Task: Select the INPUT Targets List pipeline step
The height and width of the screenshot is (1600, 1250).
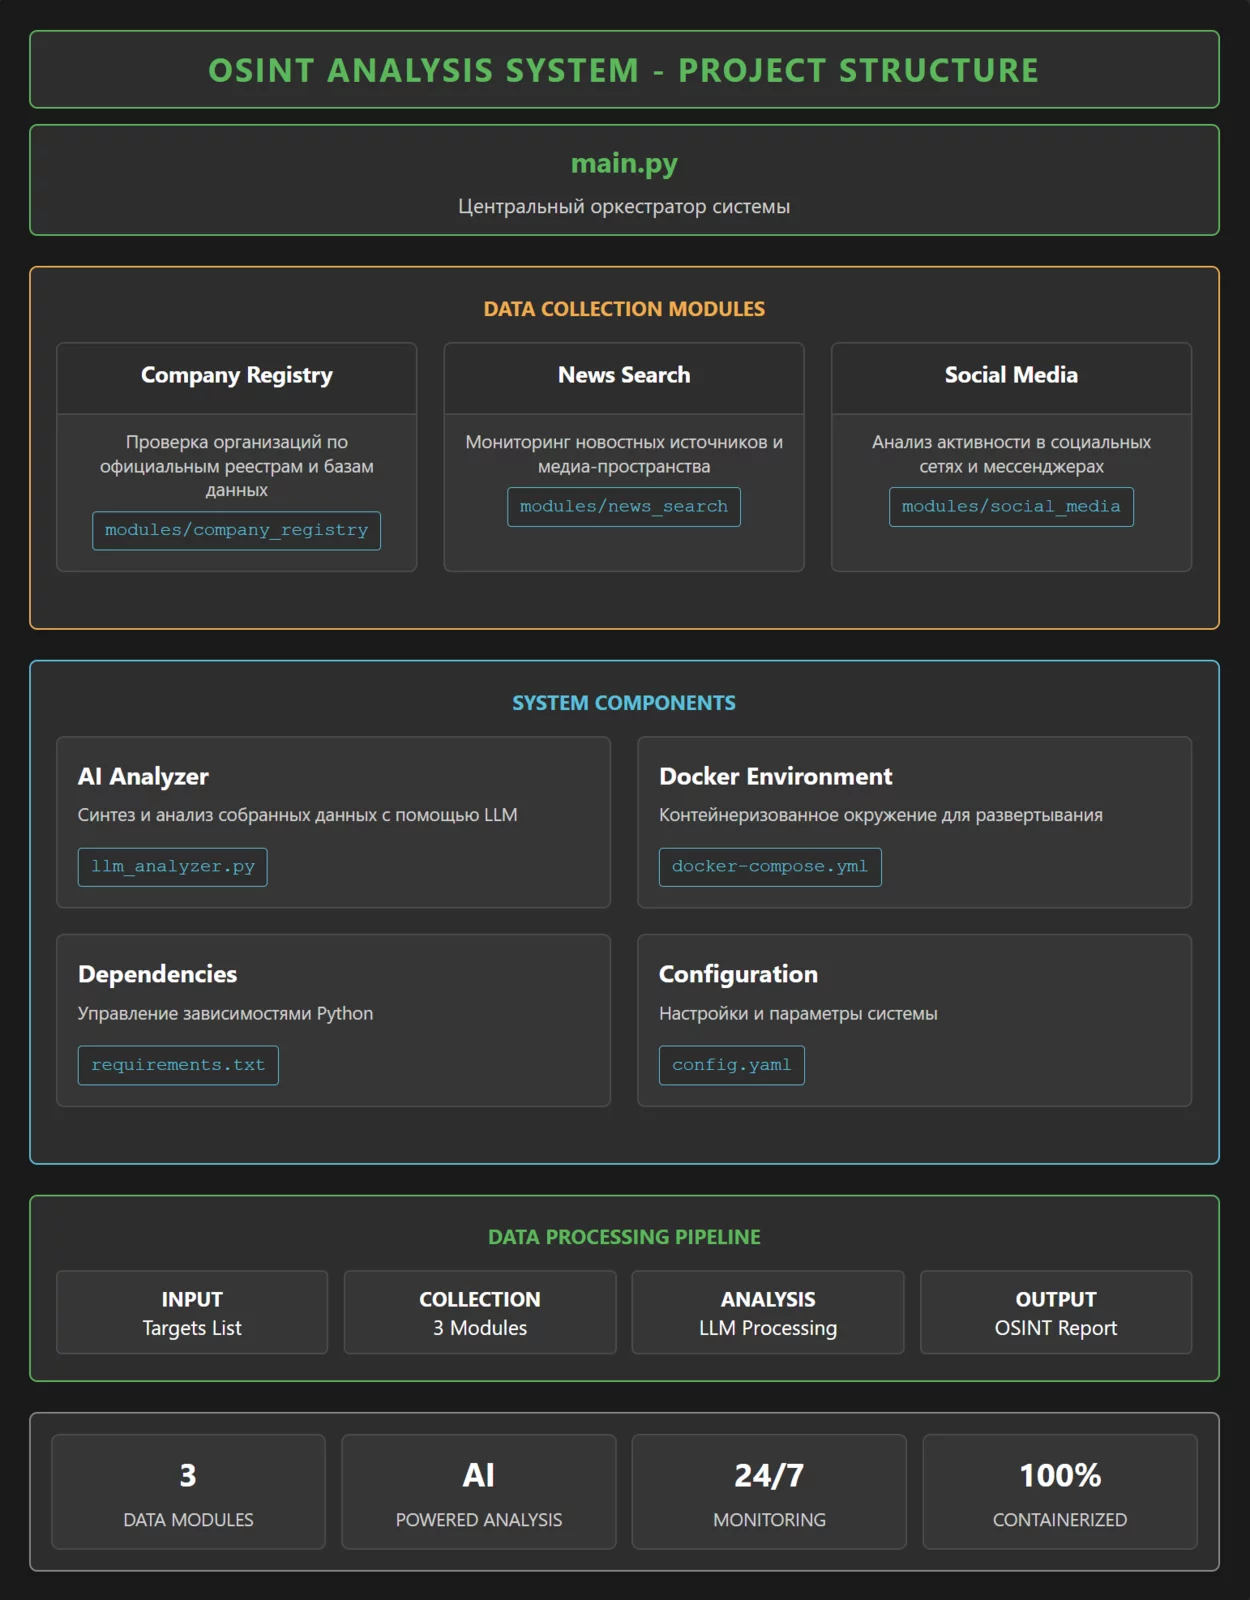Action: point(192,1313)
